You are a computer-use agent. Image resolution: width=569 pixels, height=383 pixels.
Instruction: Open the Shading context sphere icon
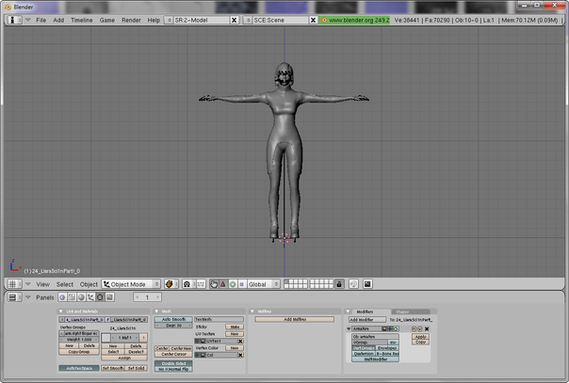coord(81,297)
